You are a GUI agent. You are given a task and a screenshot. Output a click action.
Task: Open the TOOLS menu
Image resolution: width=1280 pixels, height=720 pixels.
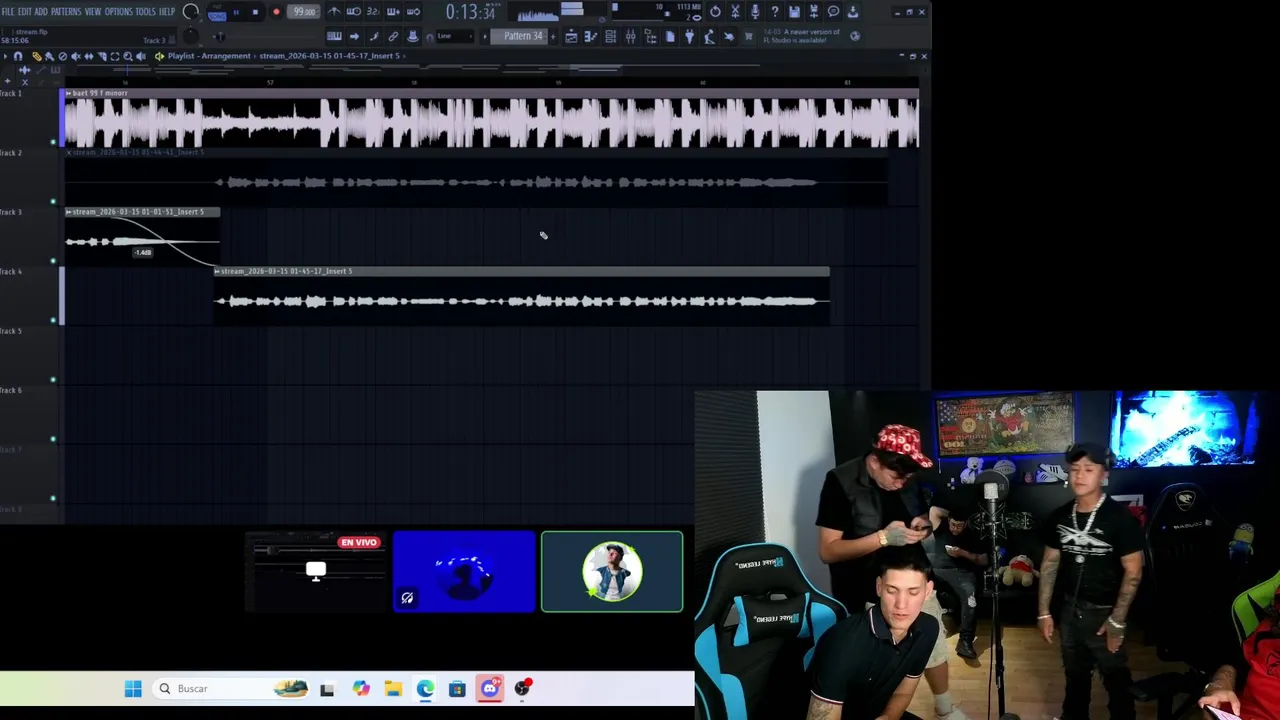coord(146,12)
